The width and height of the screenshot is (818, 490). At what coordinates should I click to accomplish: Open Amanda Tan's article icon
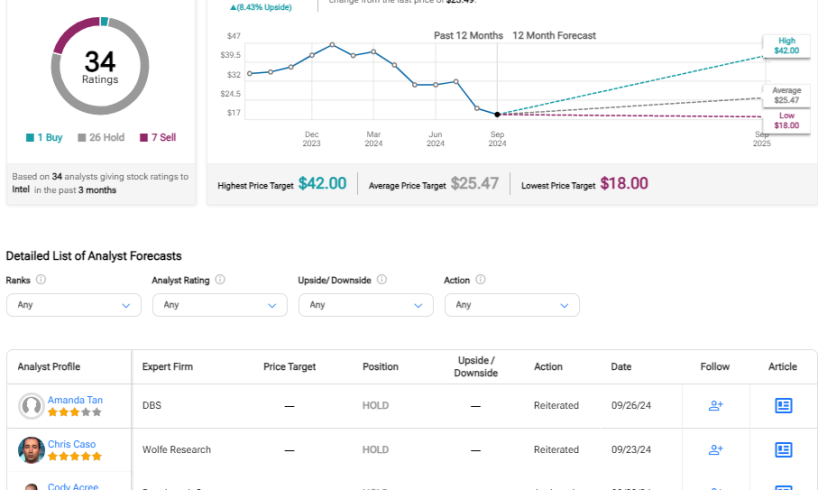[x=783, y=406]
